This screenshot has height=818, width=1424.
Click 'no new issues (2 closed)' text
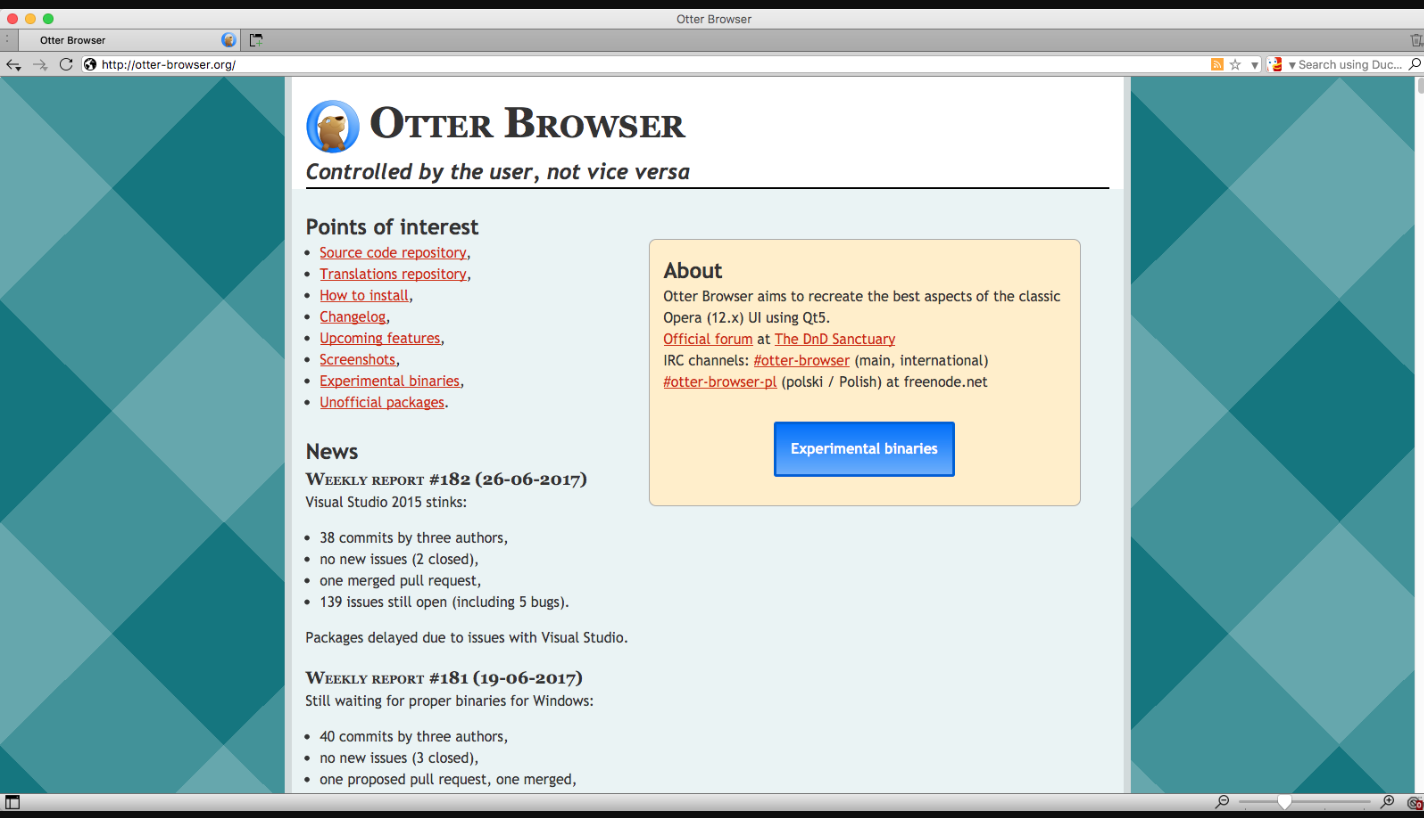click(x=399, y=559)
